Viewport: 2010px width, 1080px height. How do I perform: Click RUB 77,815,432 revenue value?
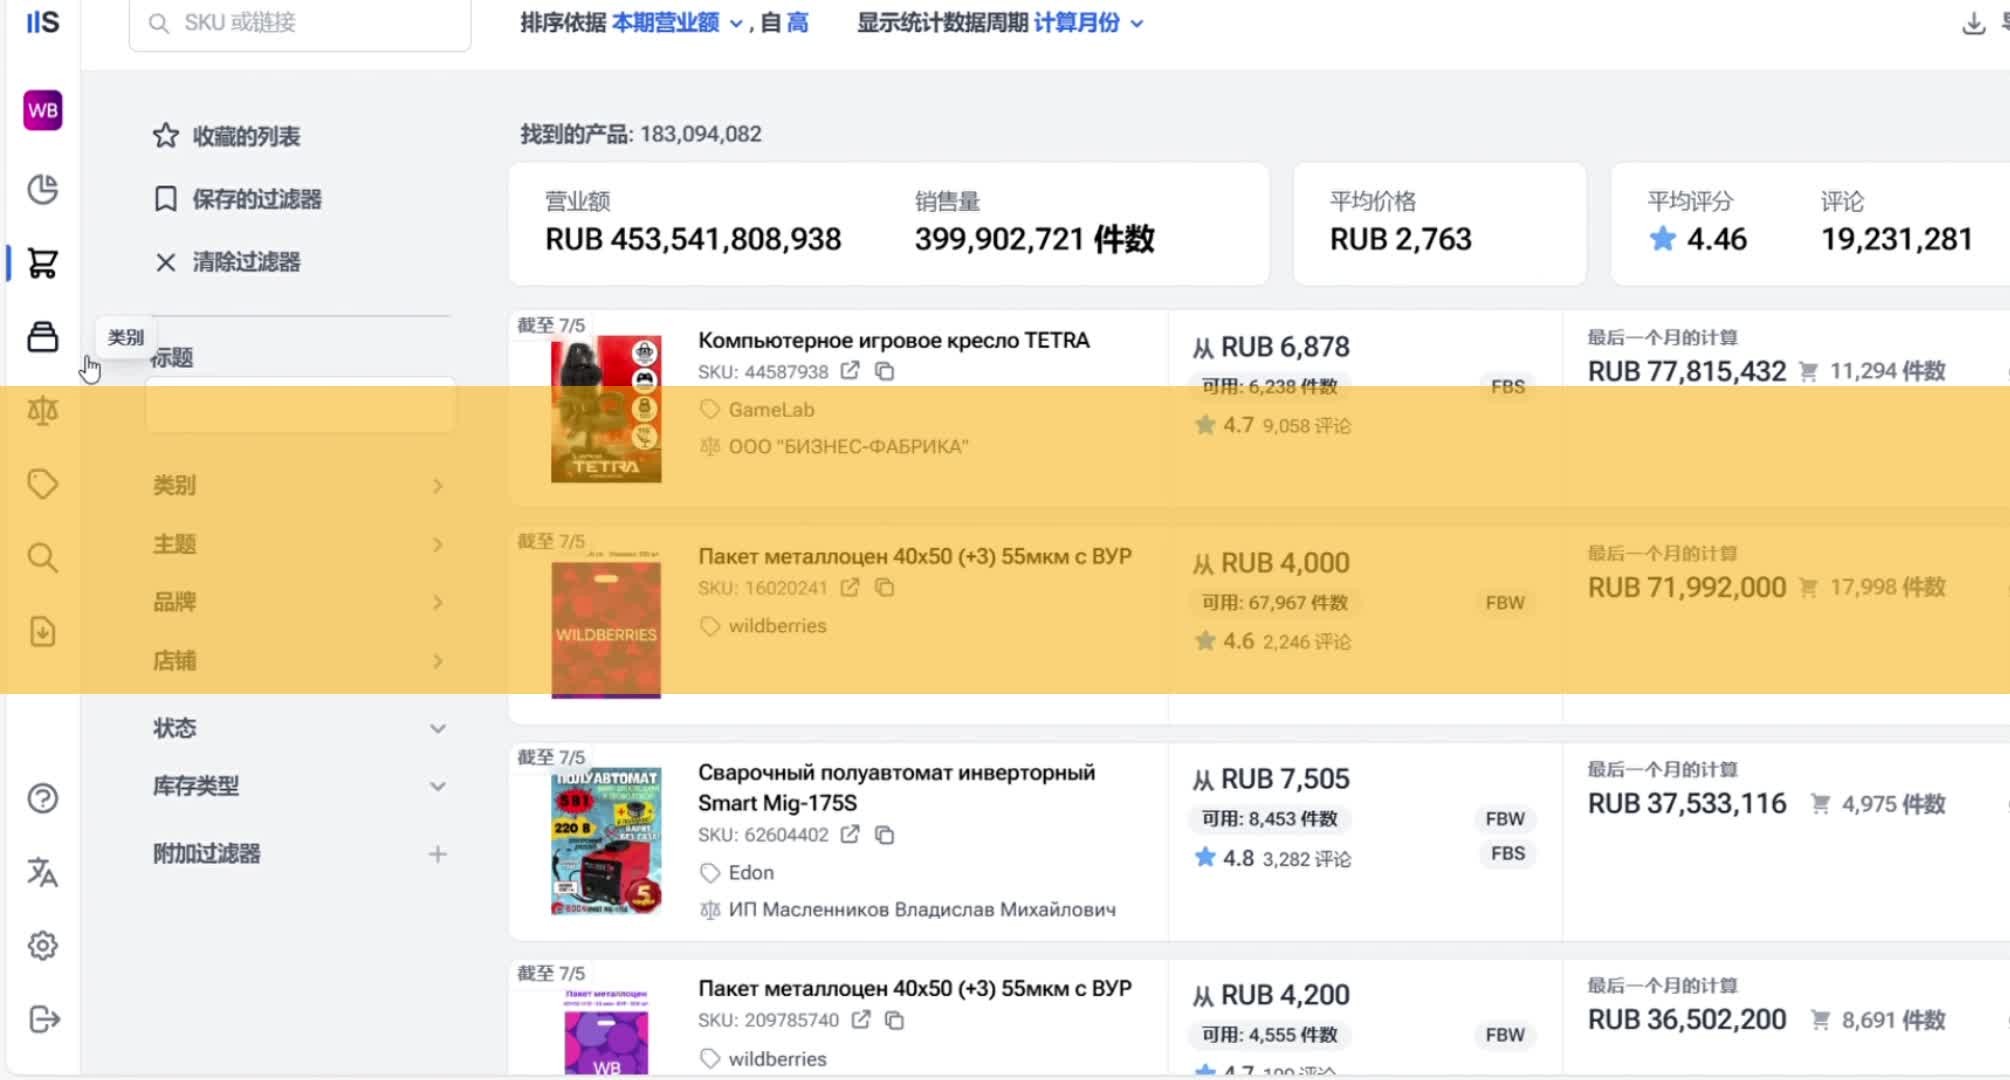tap(1687, 371)
